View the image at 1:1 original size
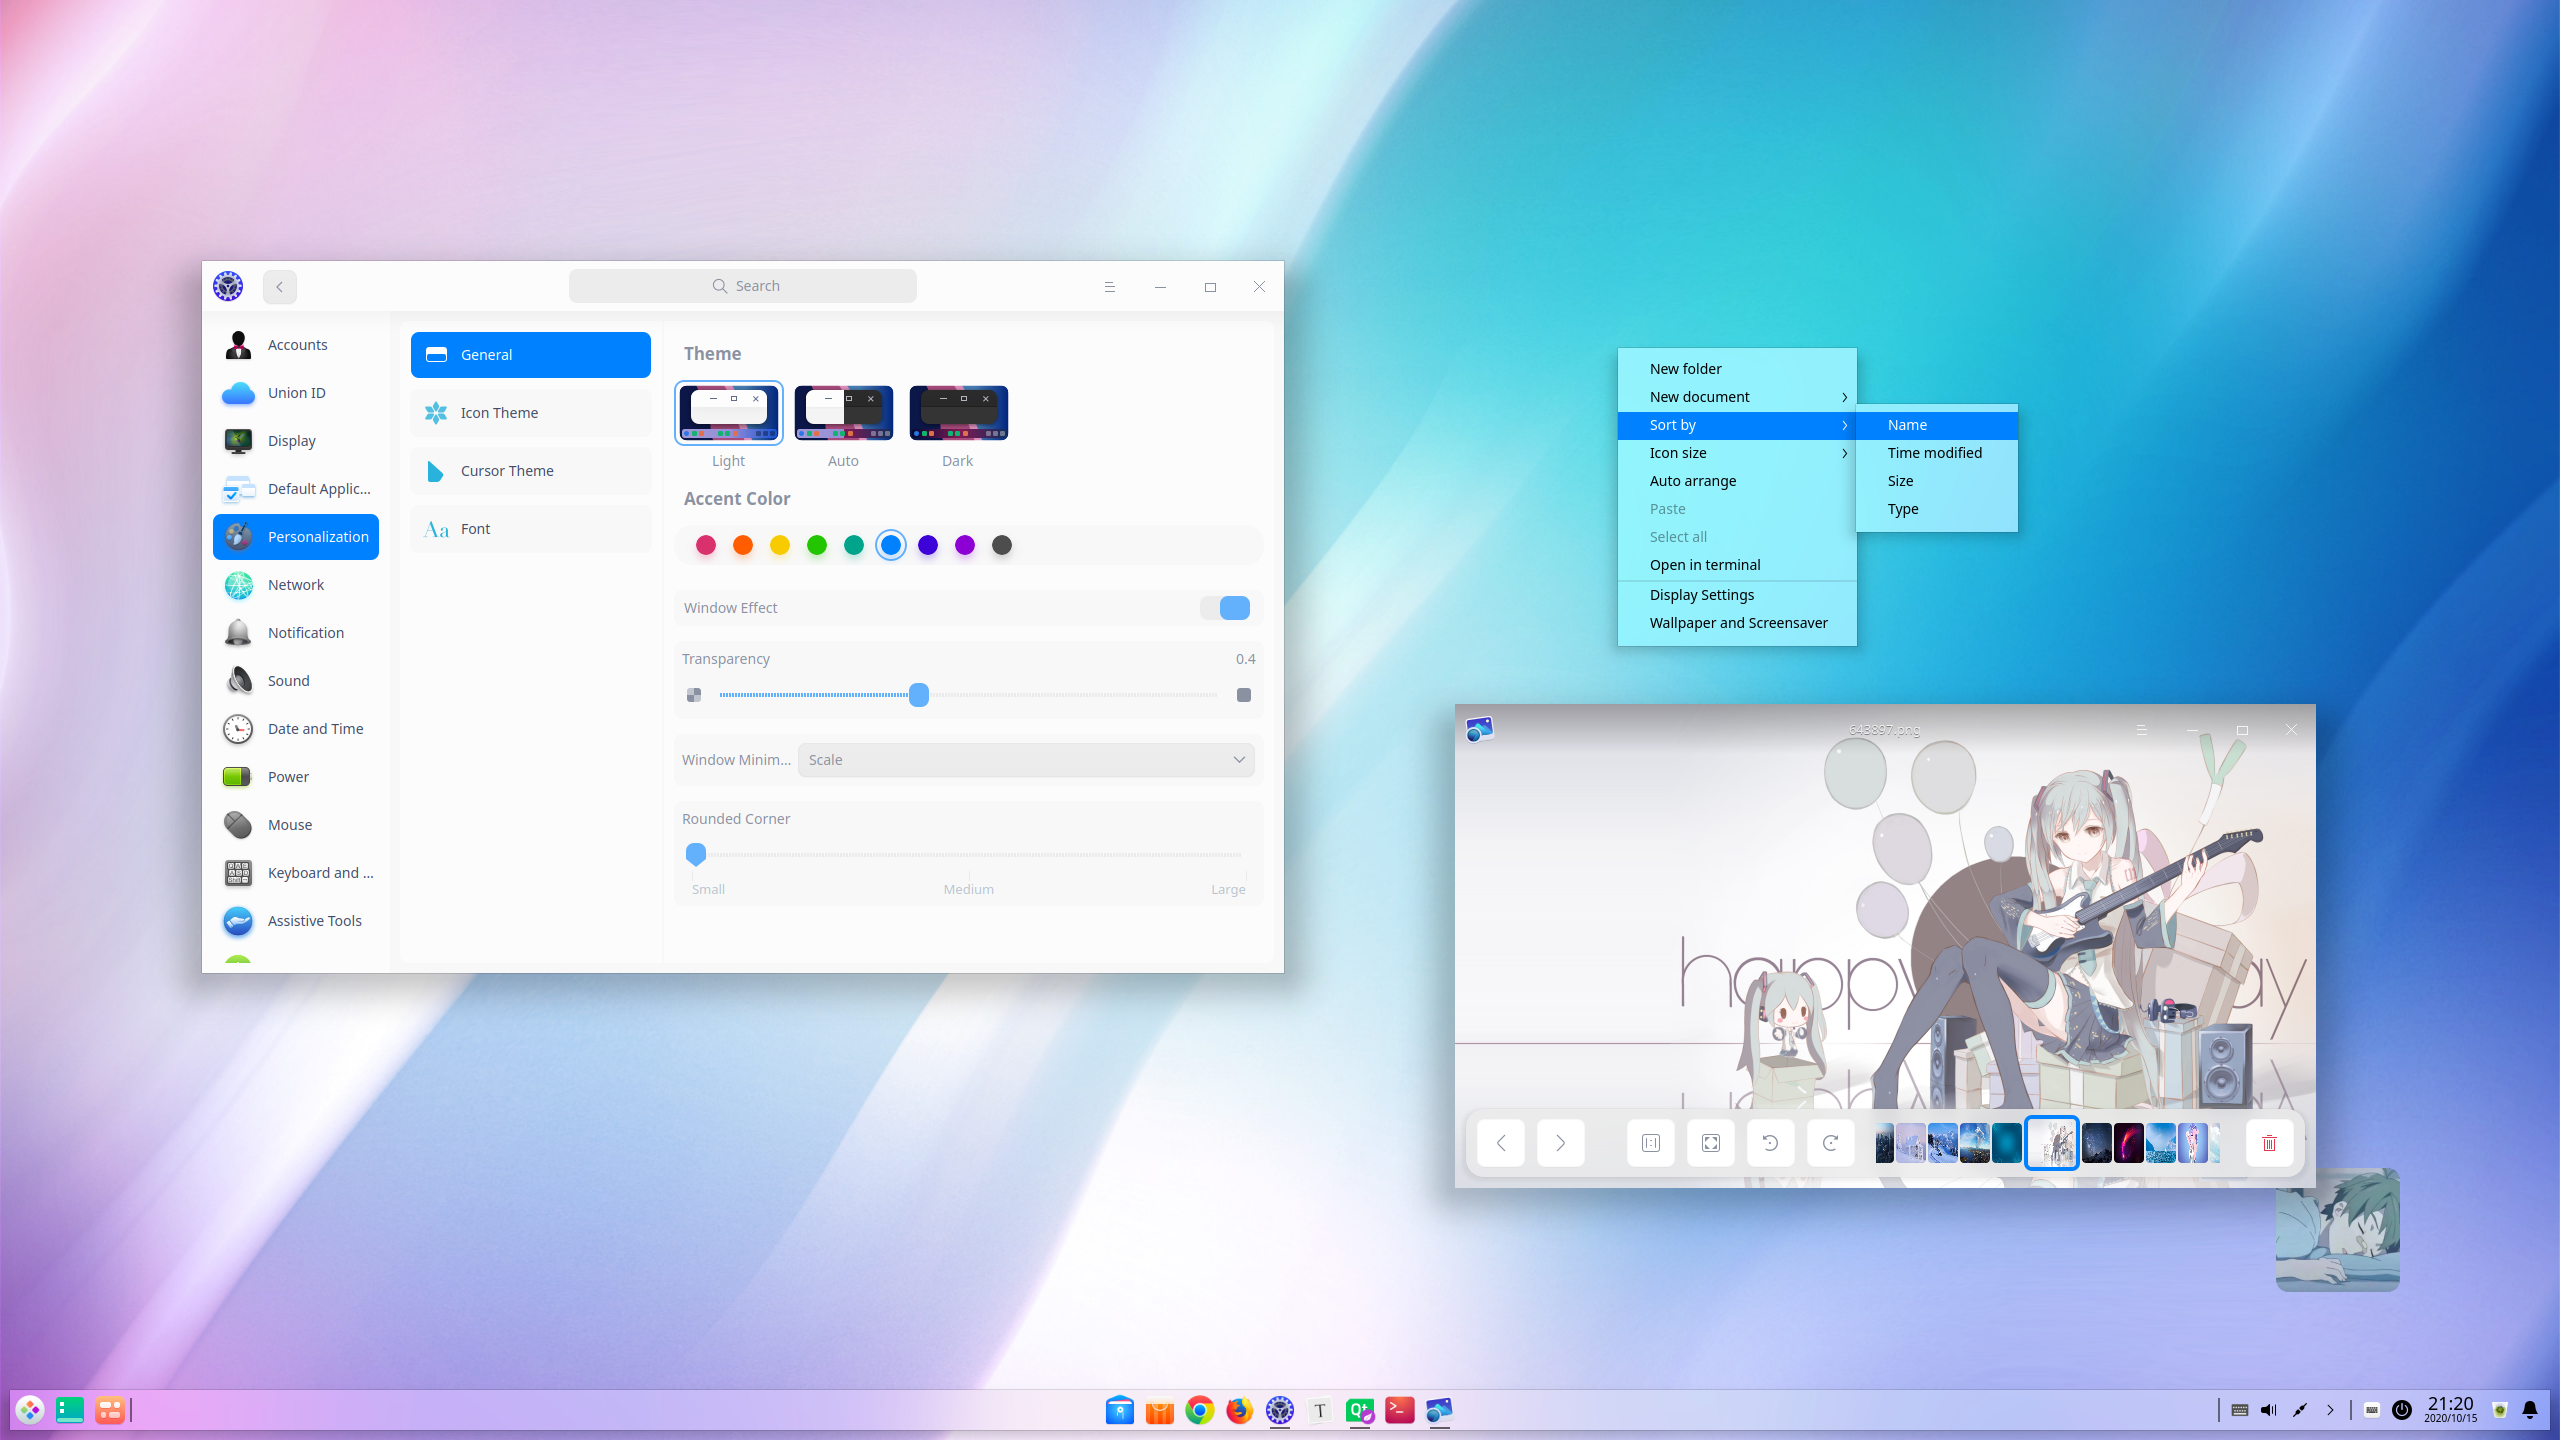 [x=1650, y=1143]
